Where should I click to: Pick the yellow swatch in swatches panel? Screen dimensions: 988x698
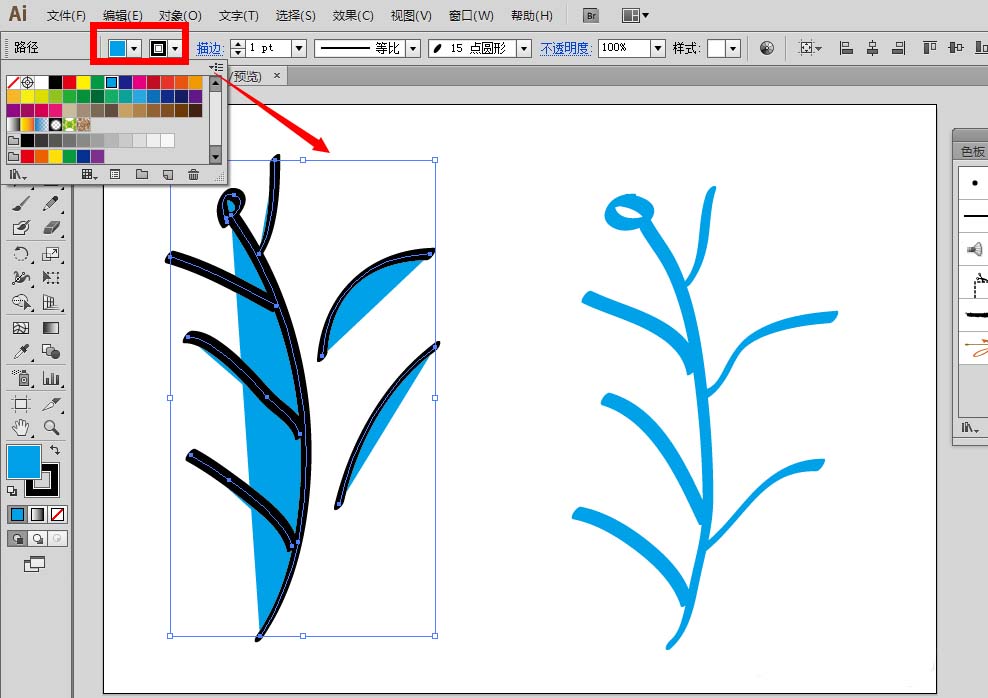tap(83, 82)
